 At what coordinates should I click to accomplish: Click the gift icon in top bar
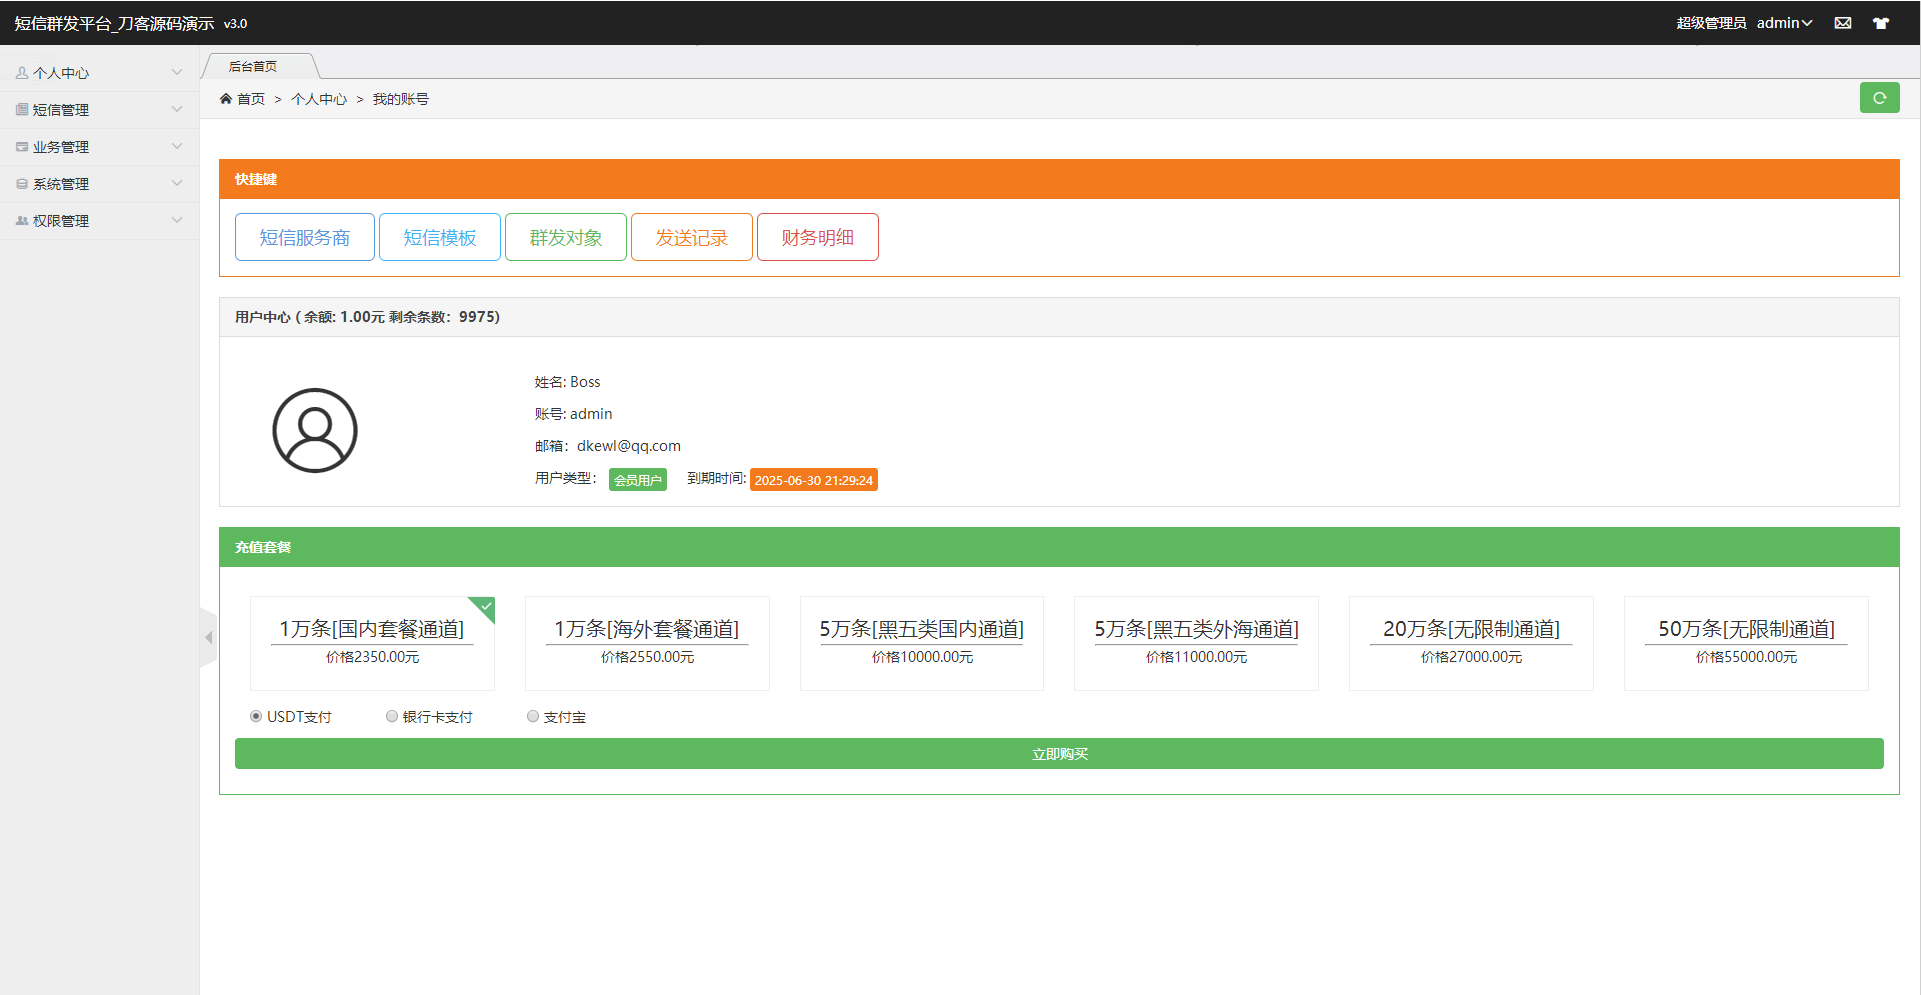click(x=1882, y=22)
